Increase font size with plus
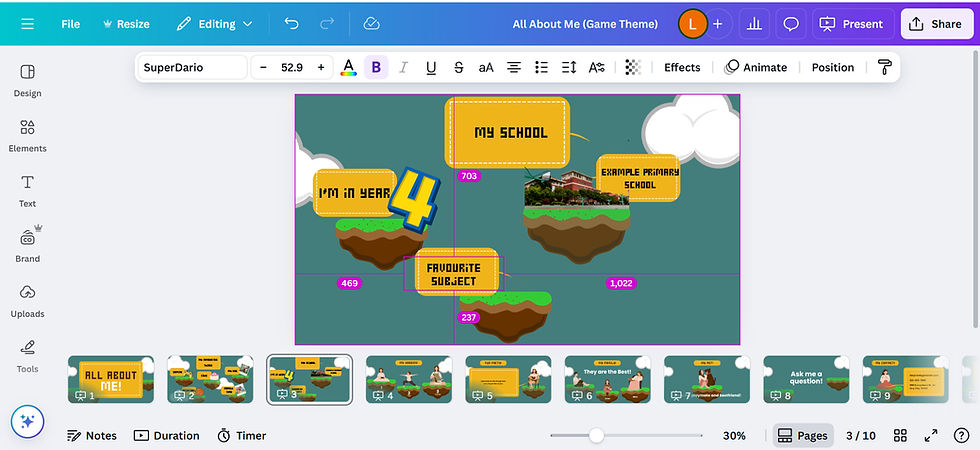The width and height of the screenshot is (980, 450). pos(321,68)
